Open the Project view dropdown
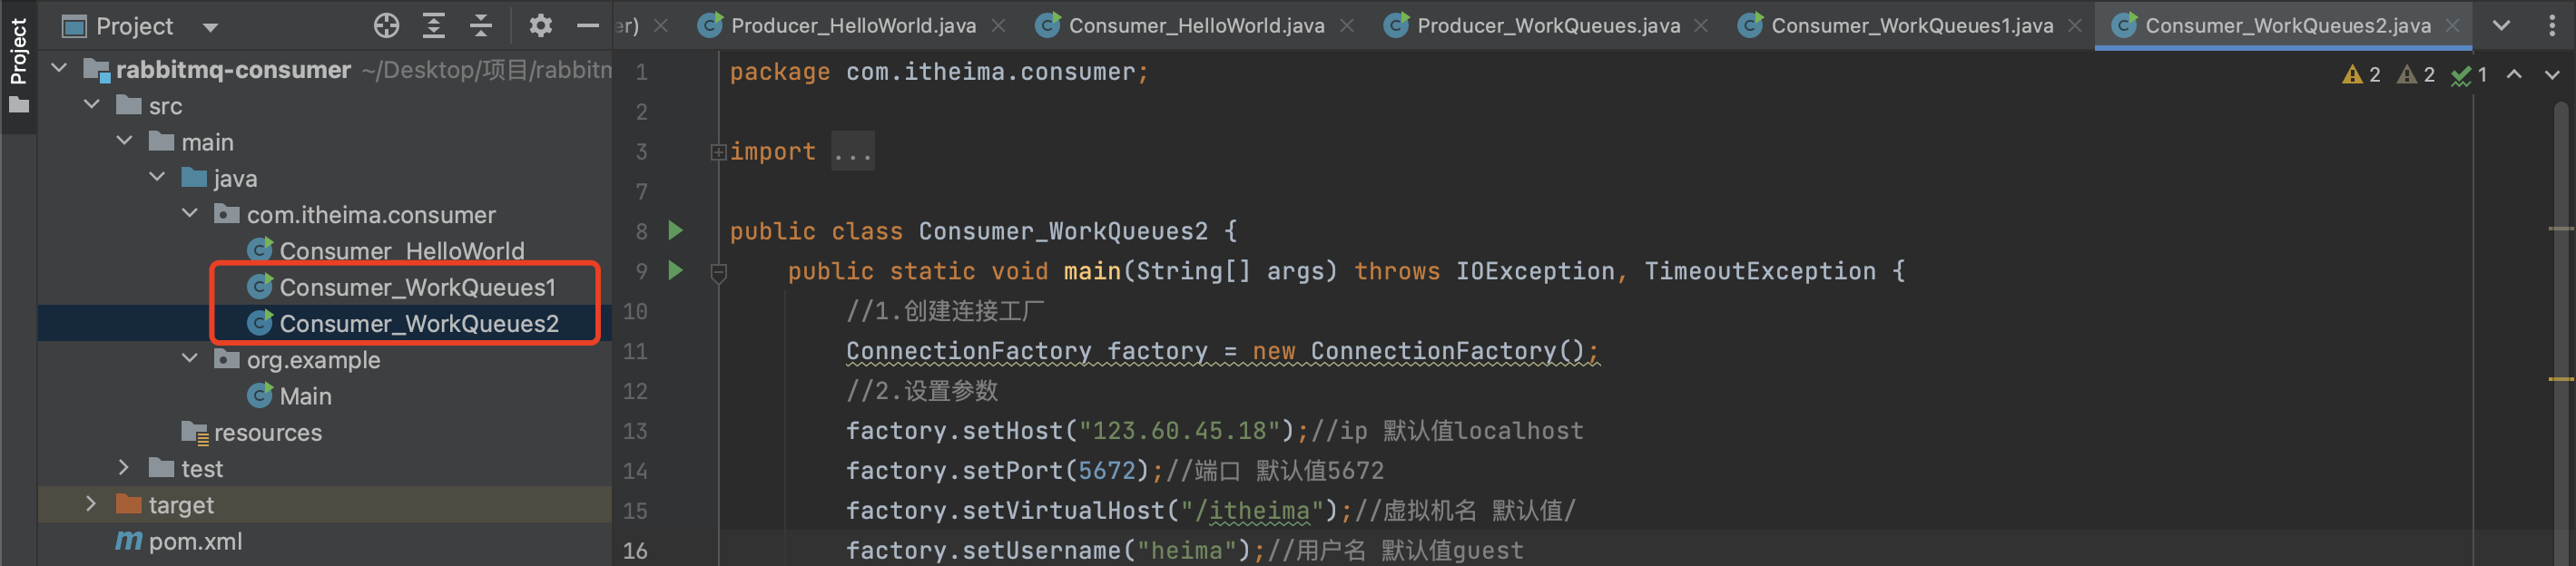This screenshot has height=566, width=2576. [210, 27]
